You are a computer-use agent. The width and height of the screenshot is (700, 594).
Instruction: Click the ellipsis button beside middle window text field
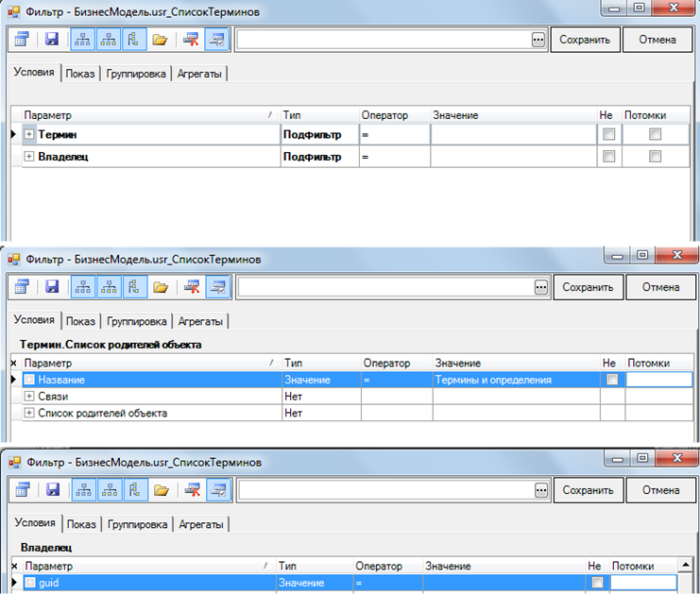[540, 288]
